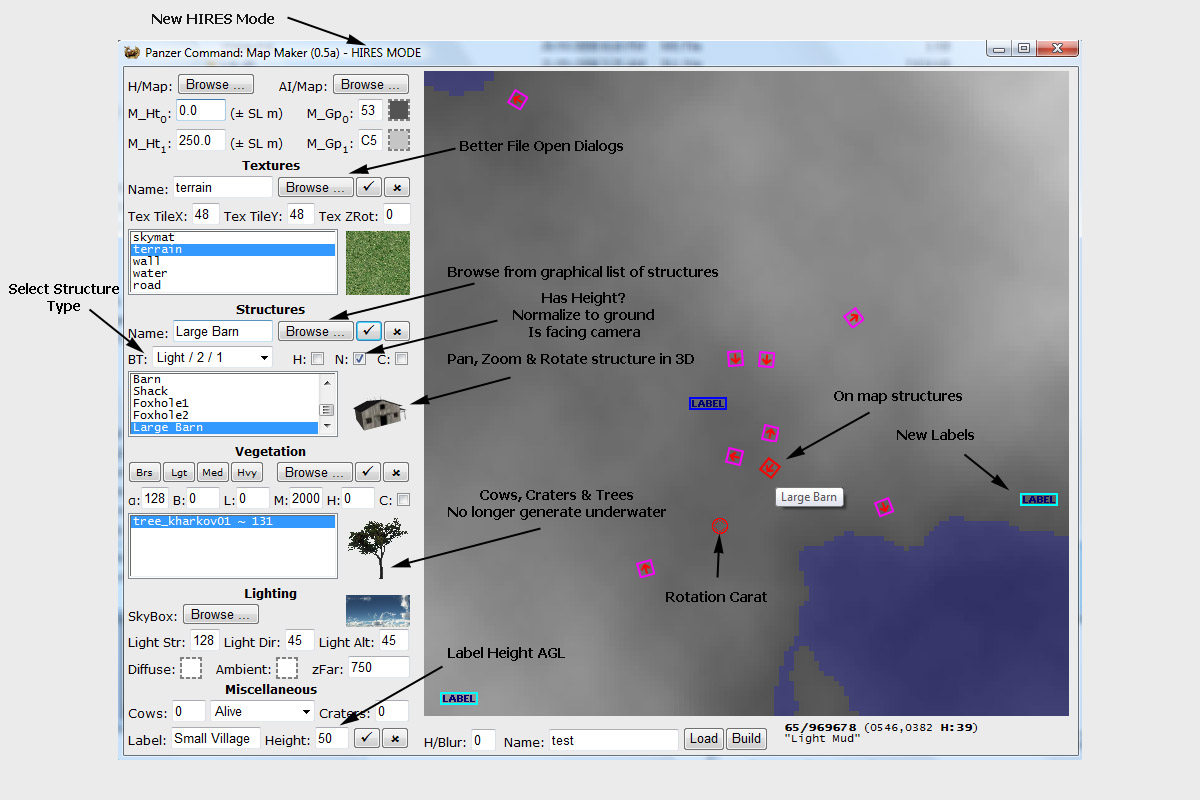Select the pink marker with left-pointing arrow

(x=734, y=456)
